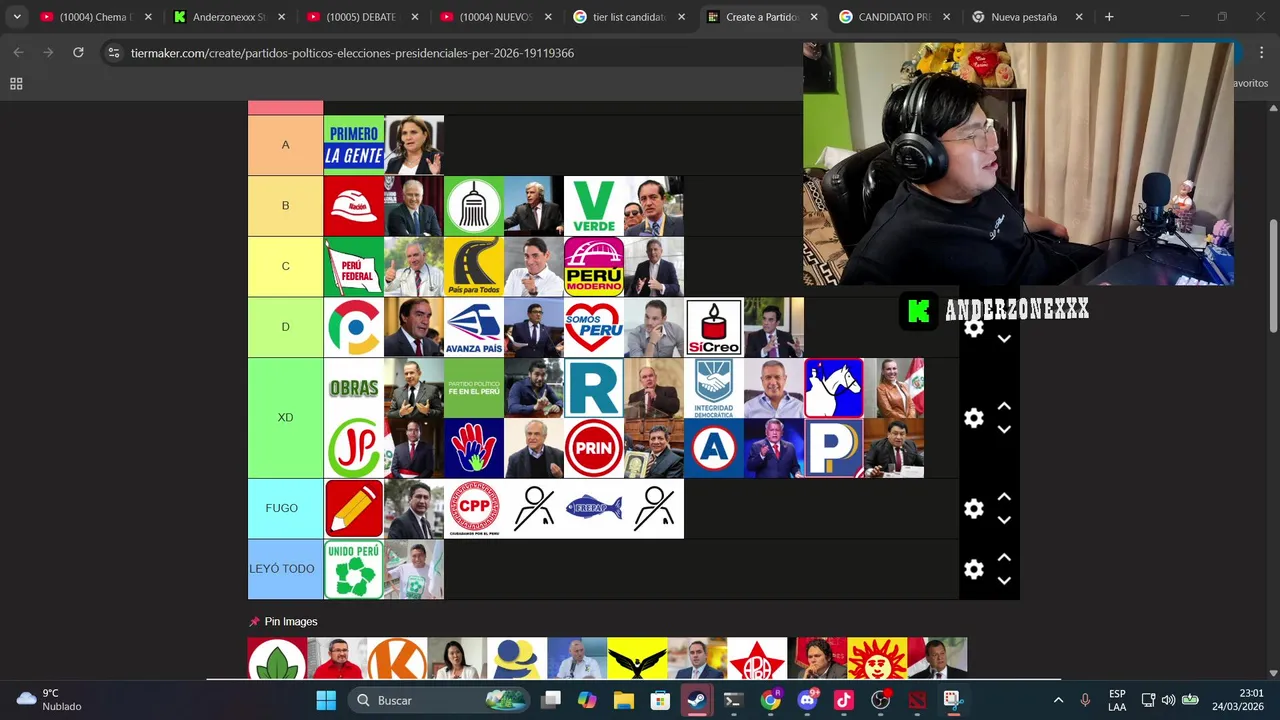Click the FREPAP blue fish logo
1280x720 pixels.
594,509
